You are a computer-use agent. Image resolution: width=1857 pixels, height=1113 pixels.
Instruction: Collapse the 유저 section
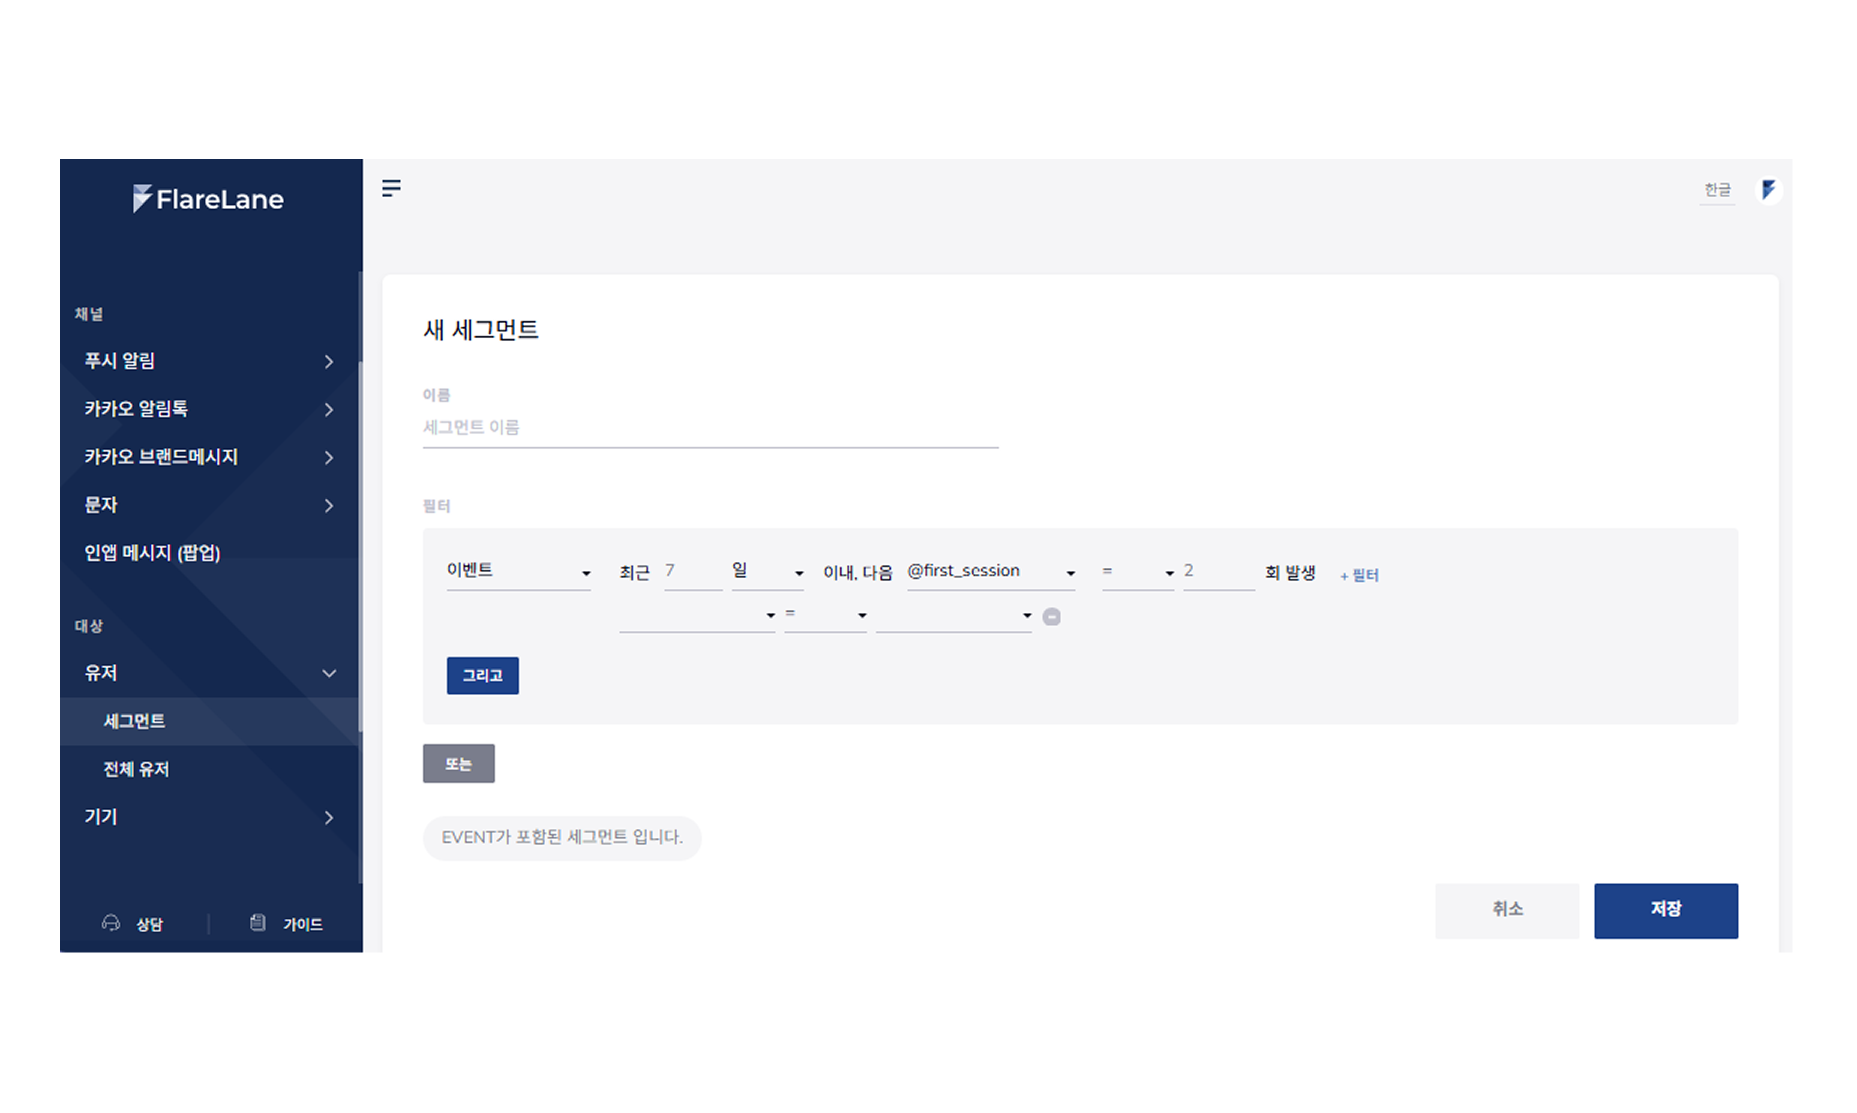tap(328, 674)
